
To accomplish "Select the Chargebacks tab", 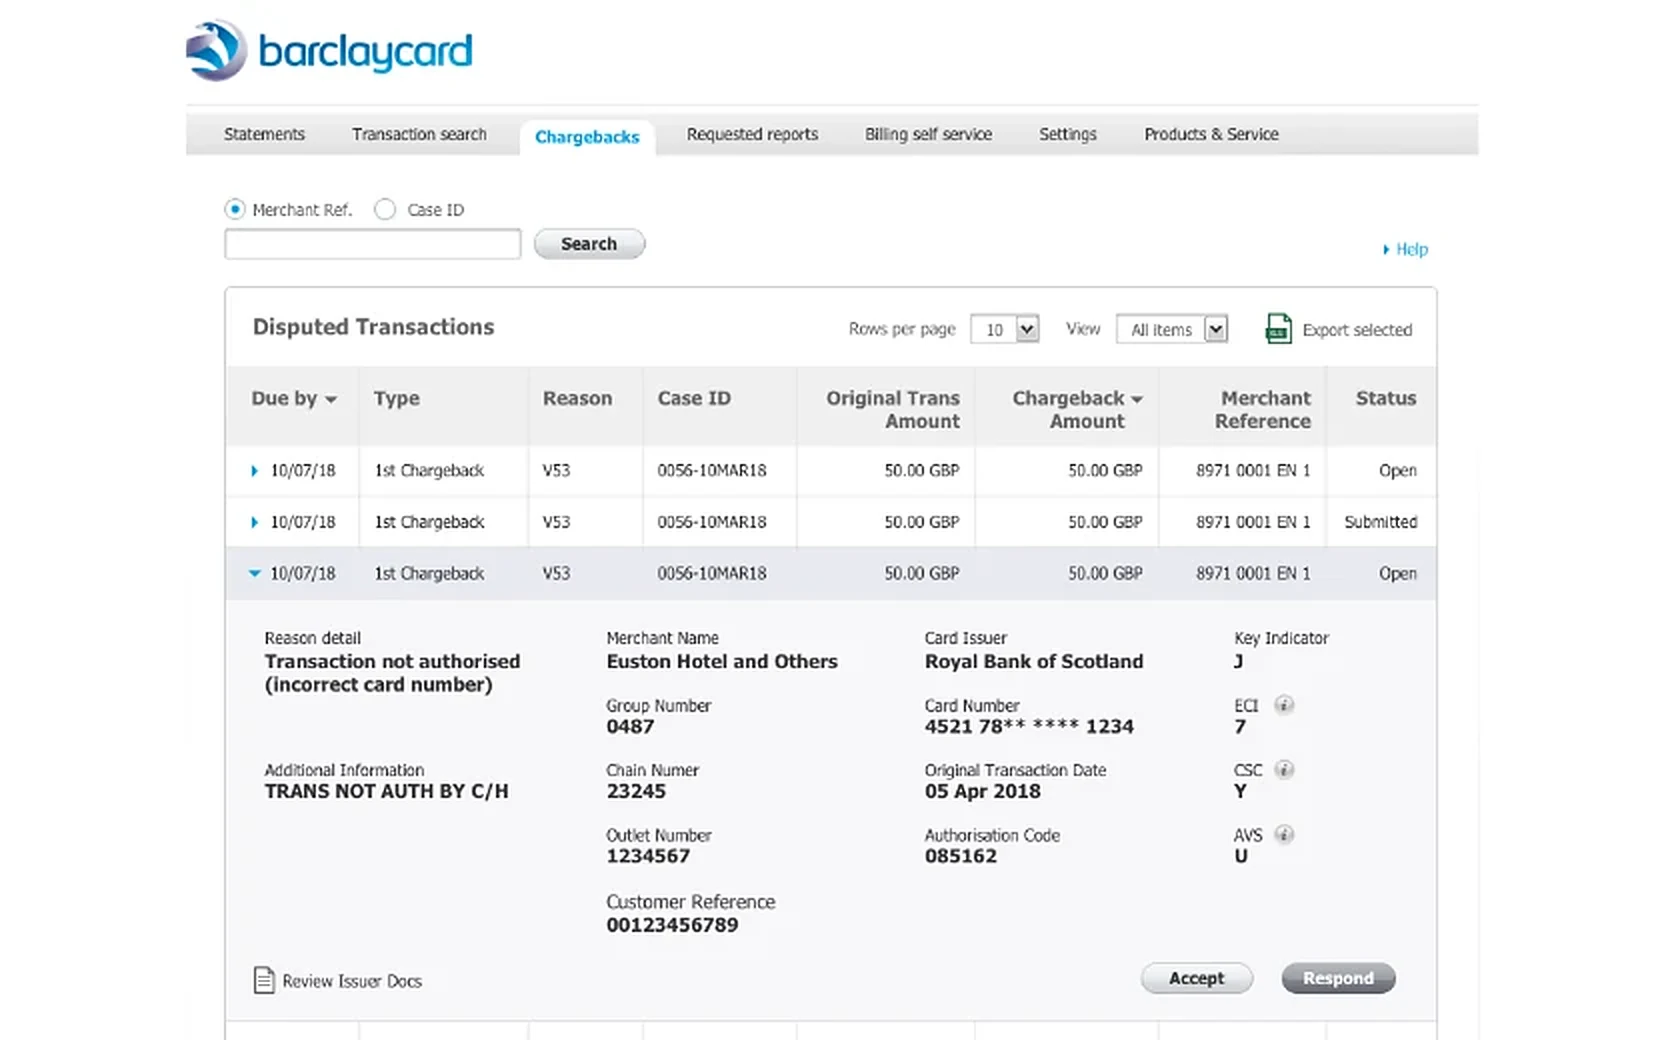I will (587, 137).
